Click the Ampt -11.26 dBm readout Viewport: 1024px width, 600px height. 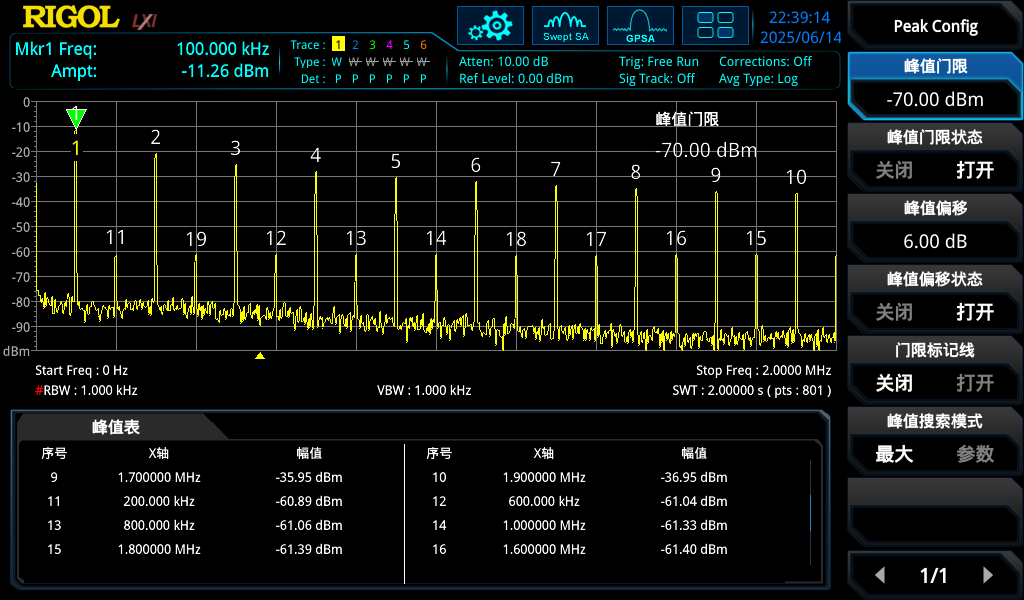click(160, 71)
